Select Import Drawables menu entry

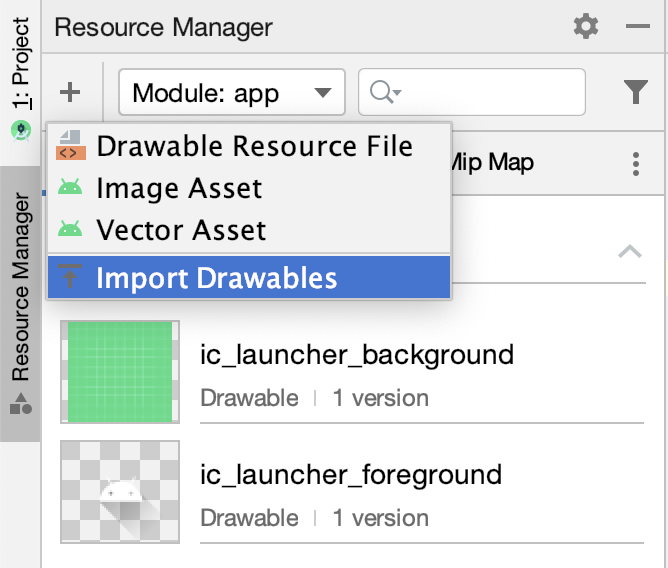[x=217, y=277]
